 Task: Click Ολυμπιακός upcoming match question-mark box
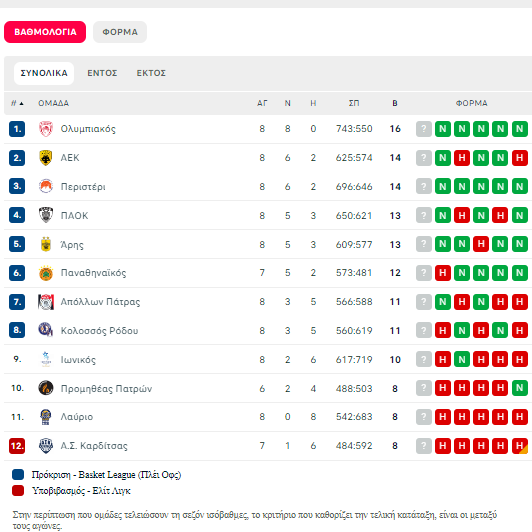coord(424,129)
